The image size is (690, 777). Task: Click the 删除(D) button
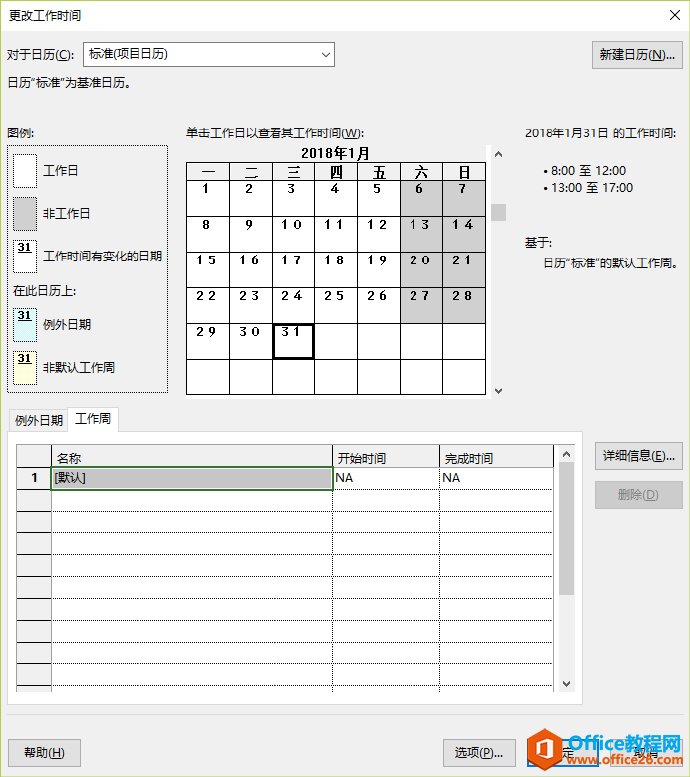[x=638, y=495]
